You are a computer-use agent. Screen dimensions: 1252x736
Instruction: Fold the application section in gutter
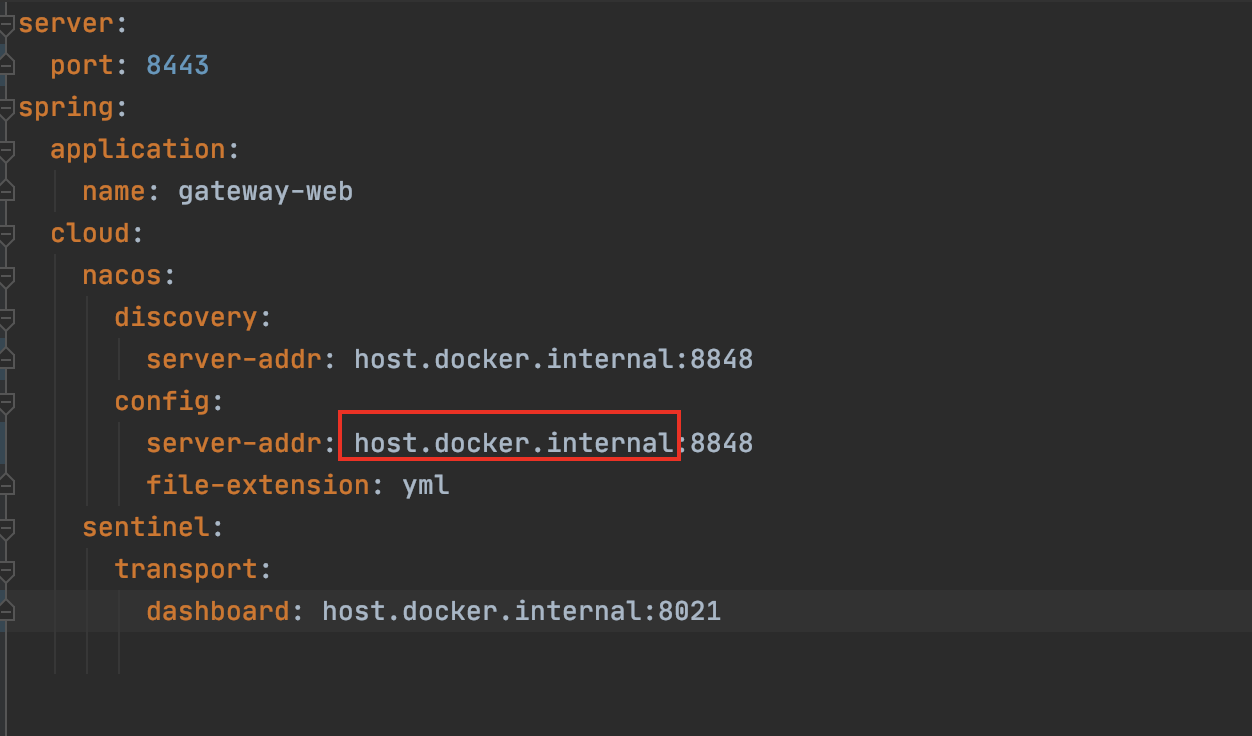7,150
